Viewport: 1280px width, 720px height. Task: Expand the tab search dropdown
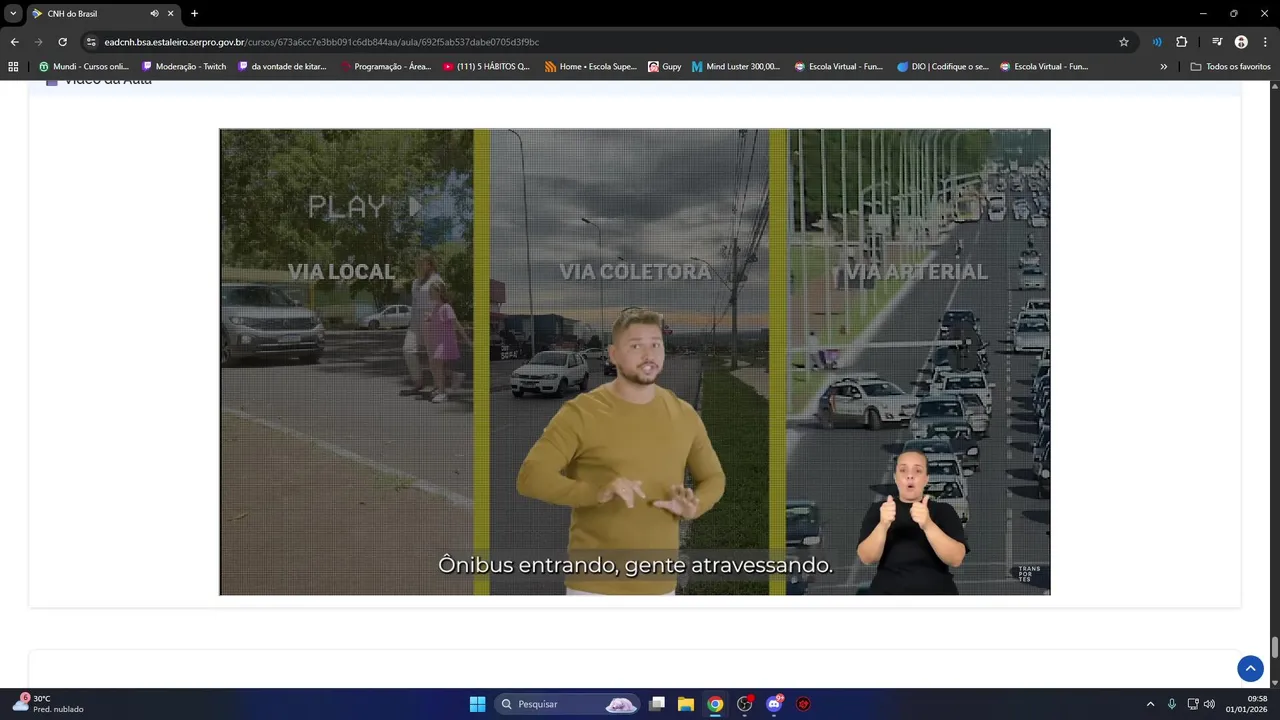(13, 13)
